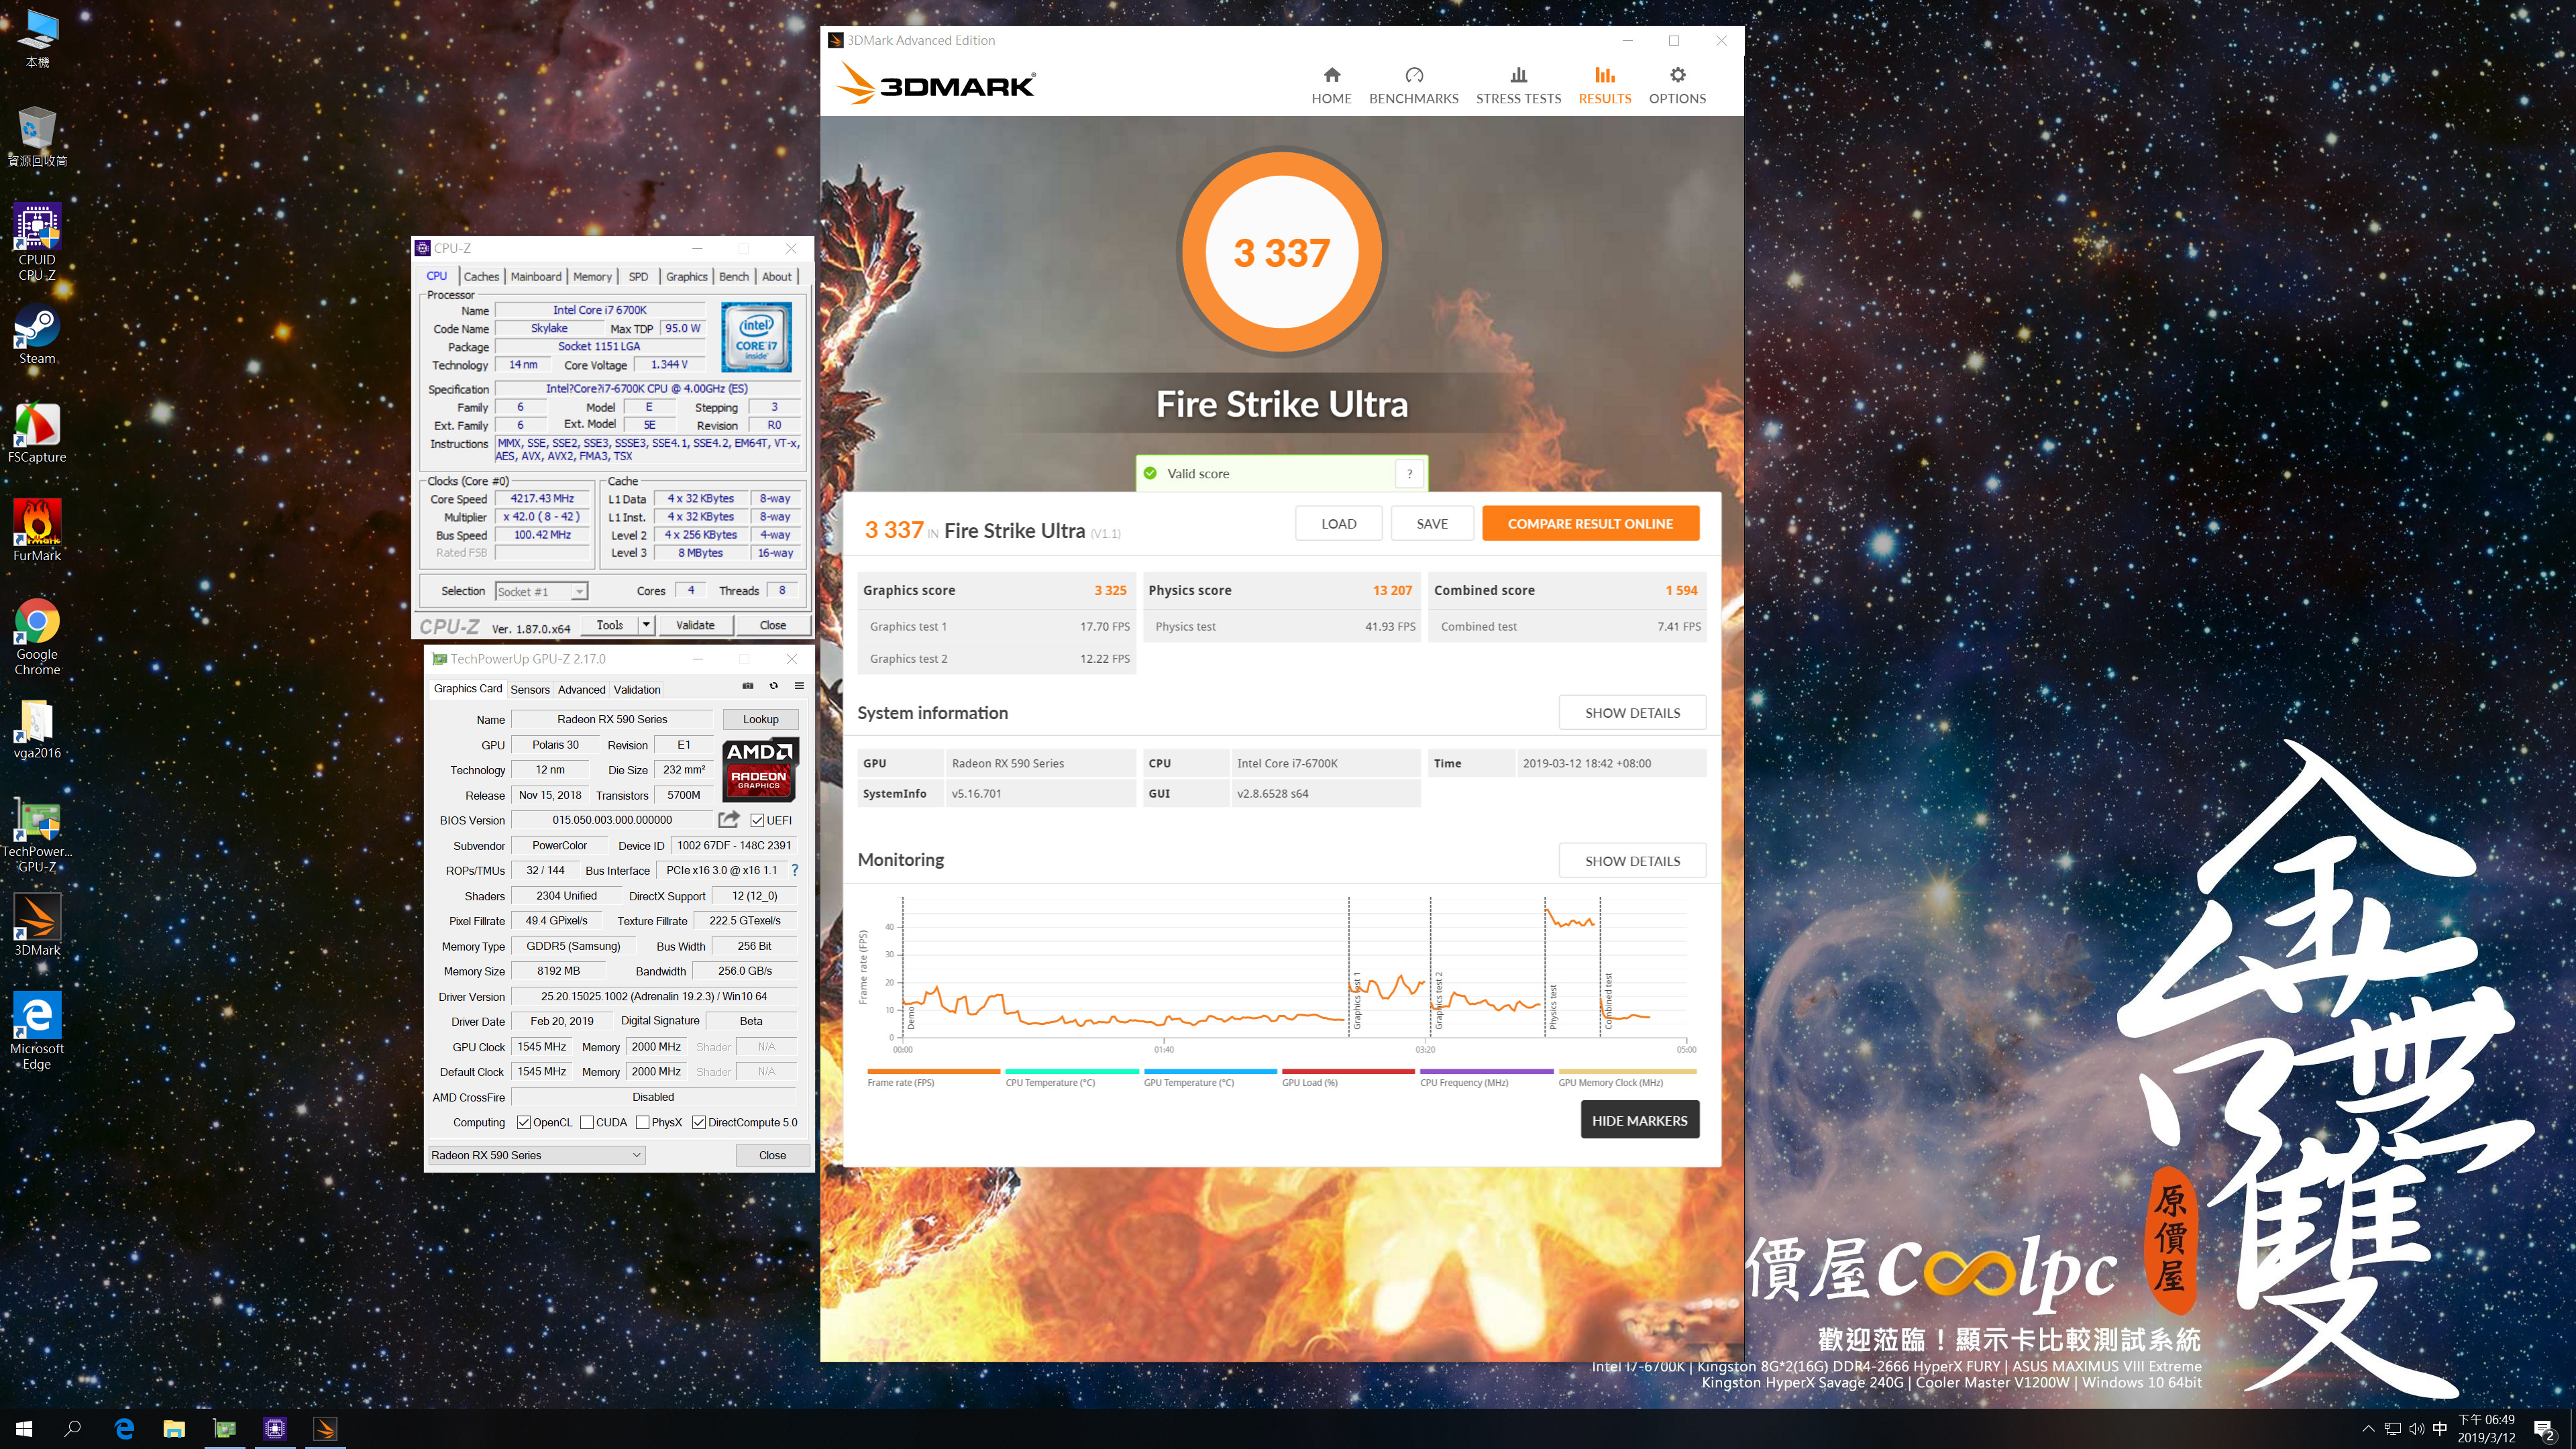The width and height of the screenshot is (2576, 1449).
Task: Toggle CPU Frequency (MHz) monitoring legend
Action: coord(1485,1078)
